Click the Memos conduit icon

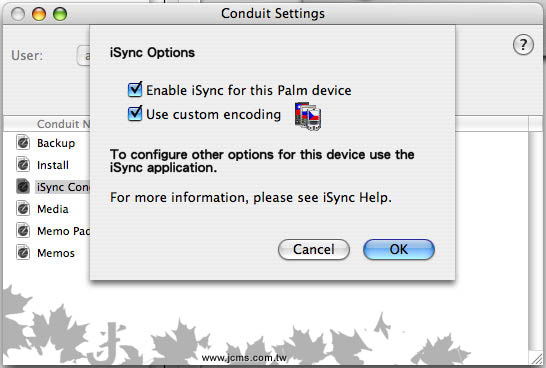pos(23,253)
